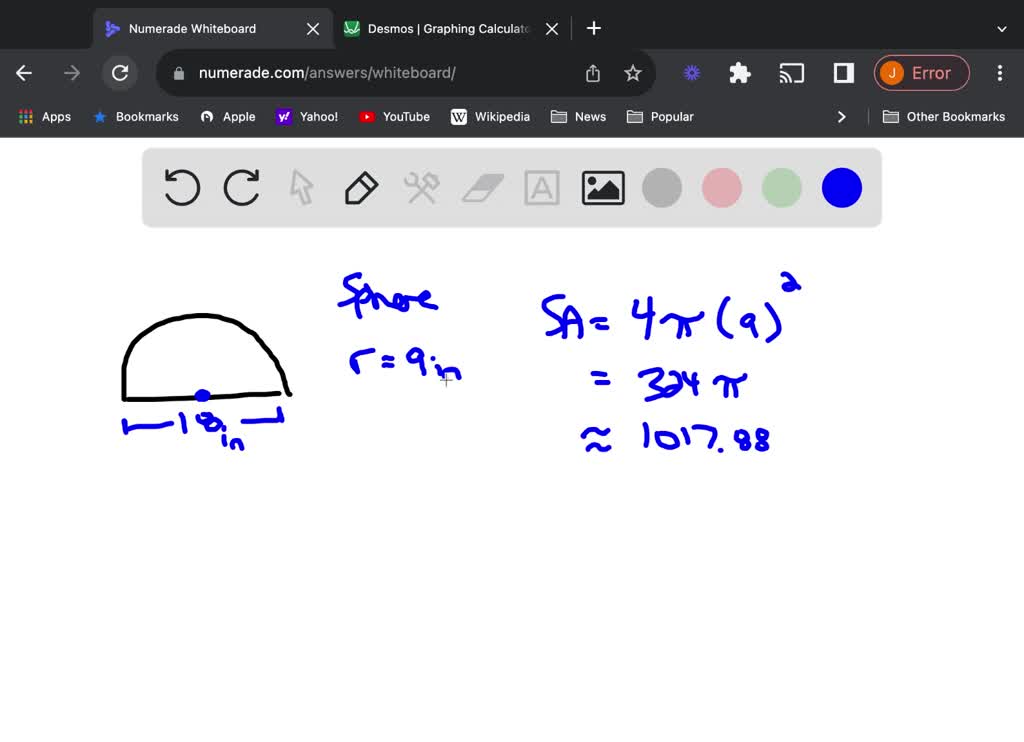Select the pointer/selection tool
This screenshot has height=742, width=1024.
[x=301, y=187]
